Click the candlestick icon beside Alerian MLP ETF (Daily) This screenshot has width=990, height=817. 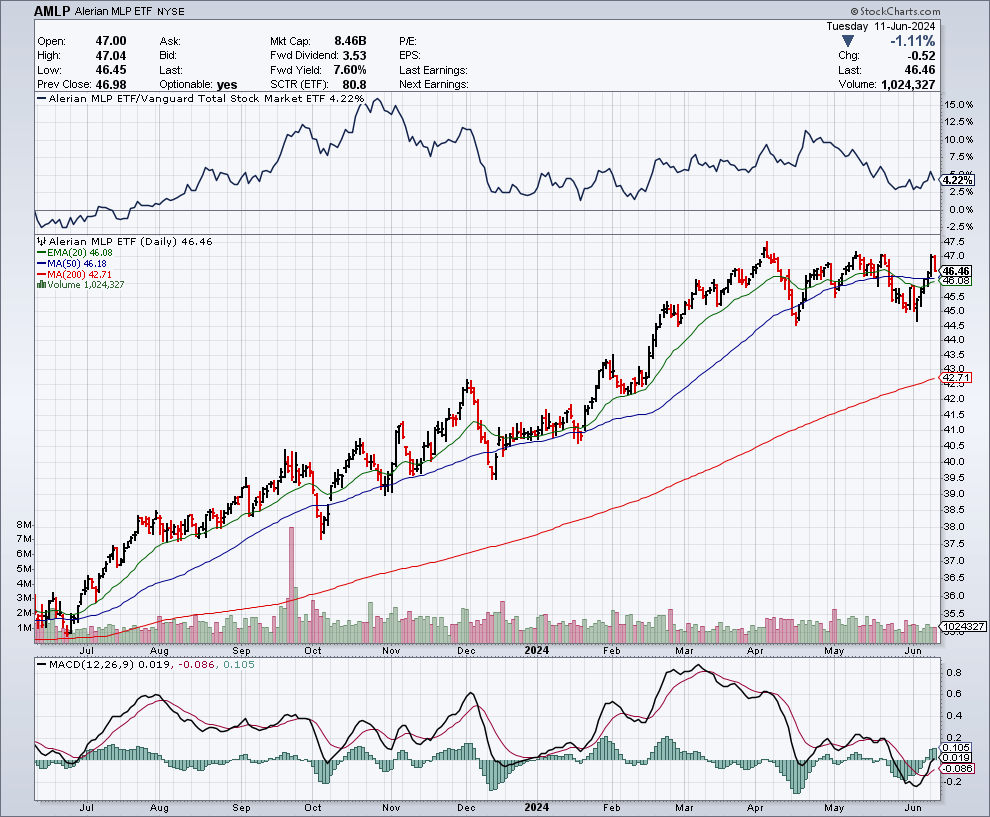coord(42,241)
